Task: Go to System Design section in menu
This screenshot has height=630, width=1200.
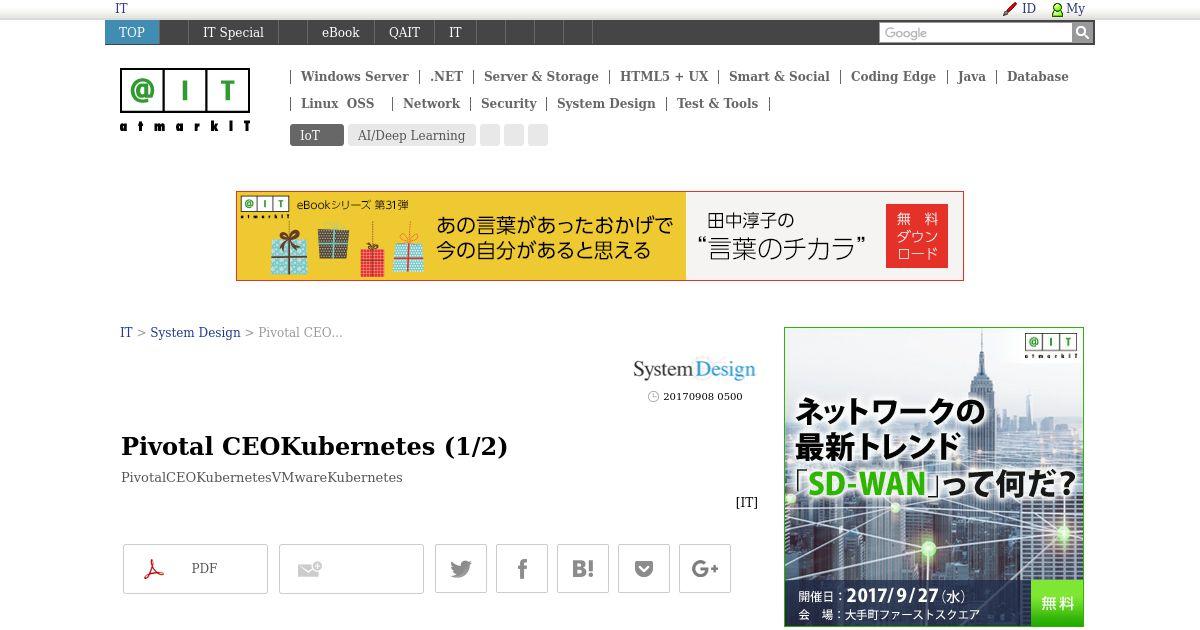Action: 606,103
